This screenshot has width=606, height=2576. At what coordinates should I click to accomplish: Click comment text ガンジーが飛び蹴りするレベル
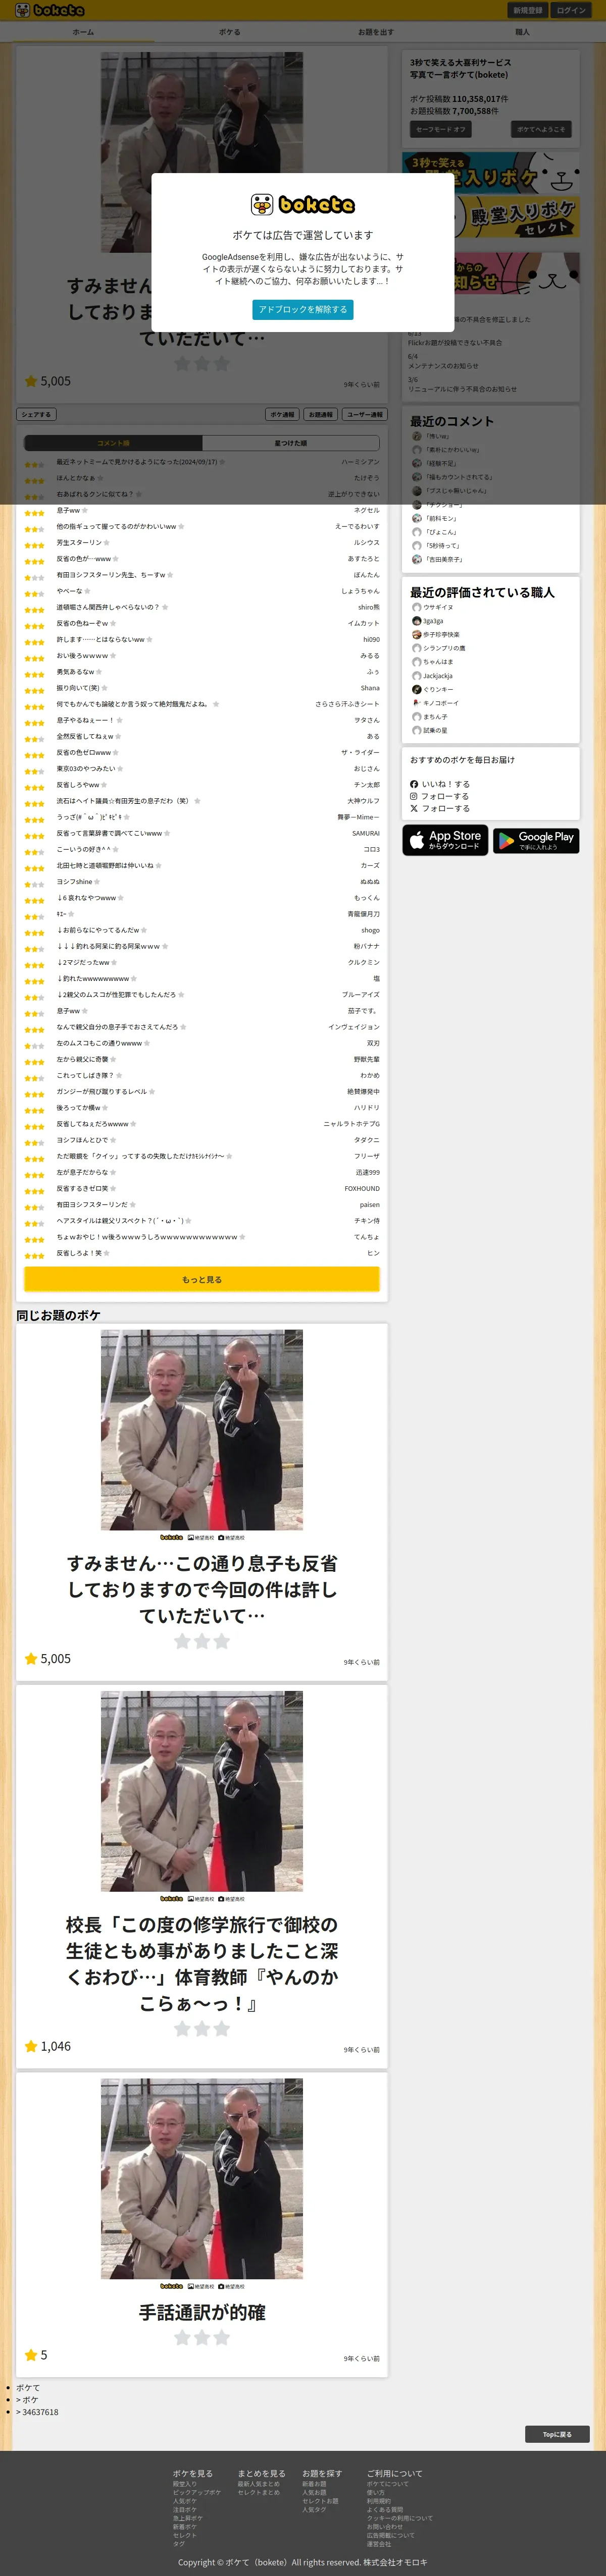101,1091
